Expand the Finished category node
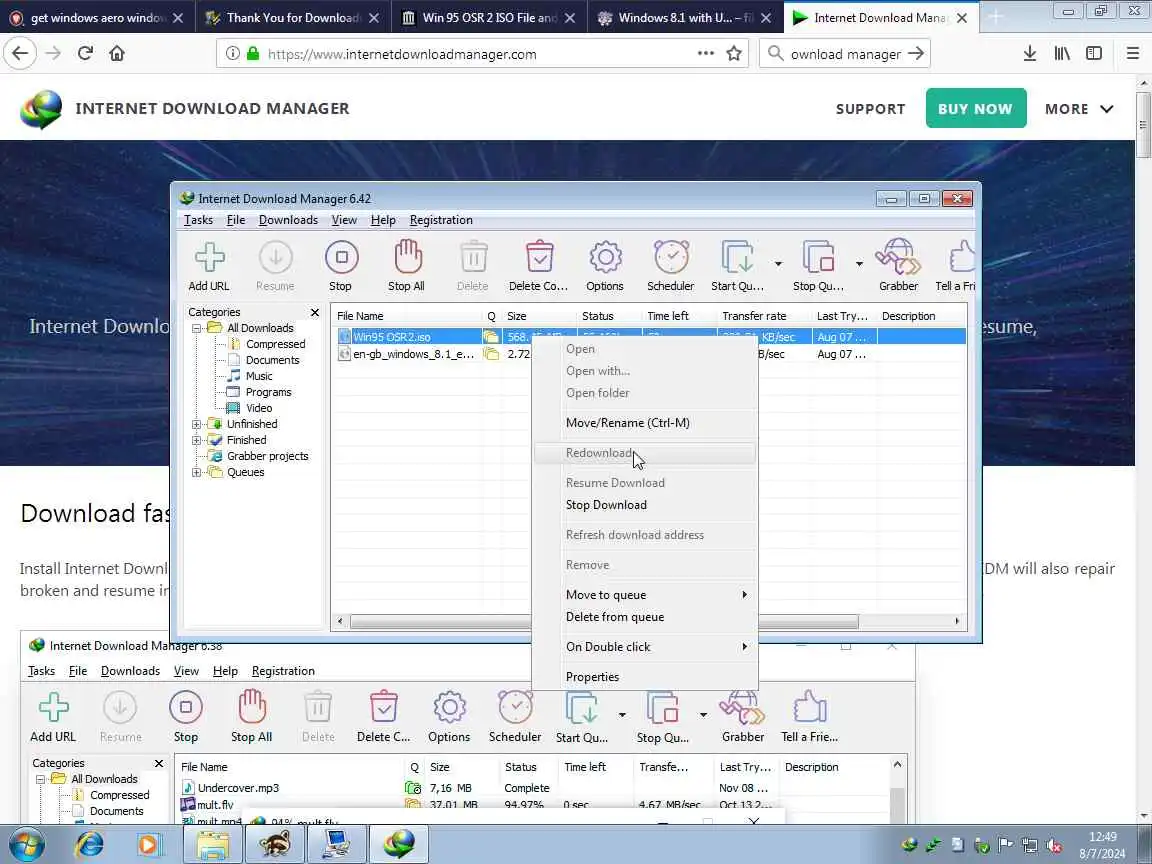The width and height of the screenshot is (1152, 864). coord(196,440)
